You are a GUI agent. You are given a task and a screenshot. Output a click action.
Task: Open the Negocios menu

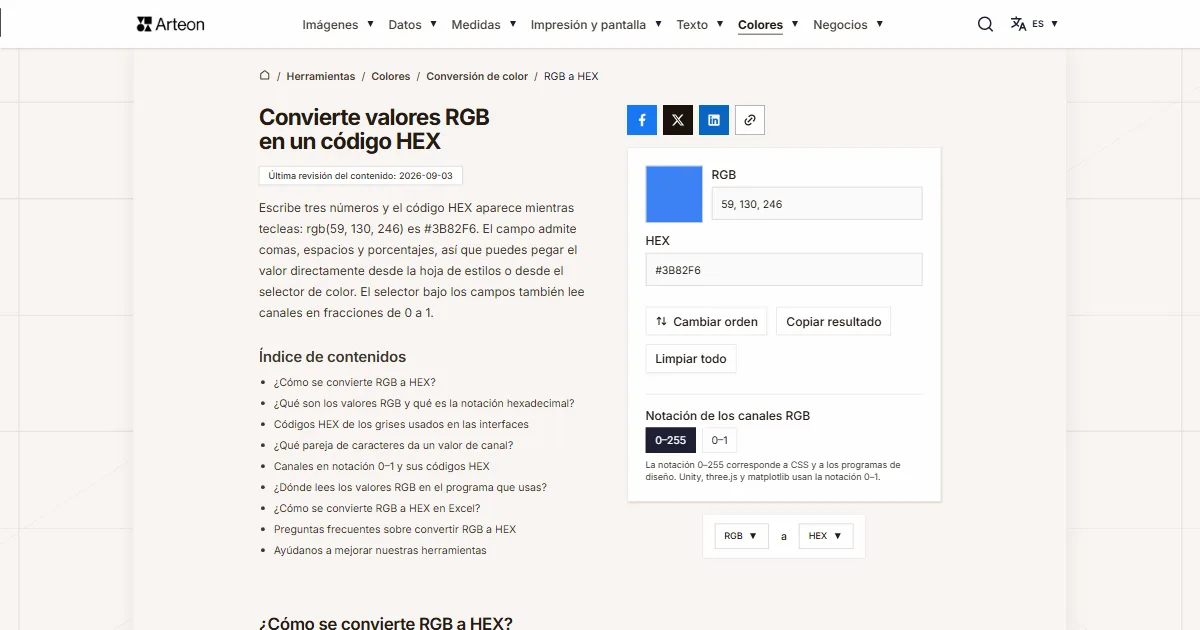[x=848, y=24]
